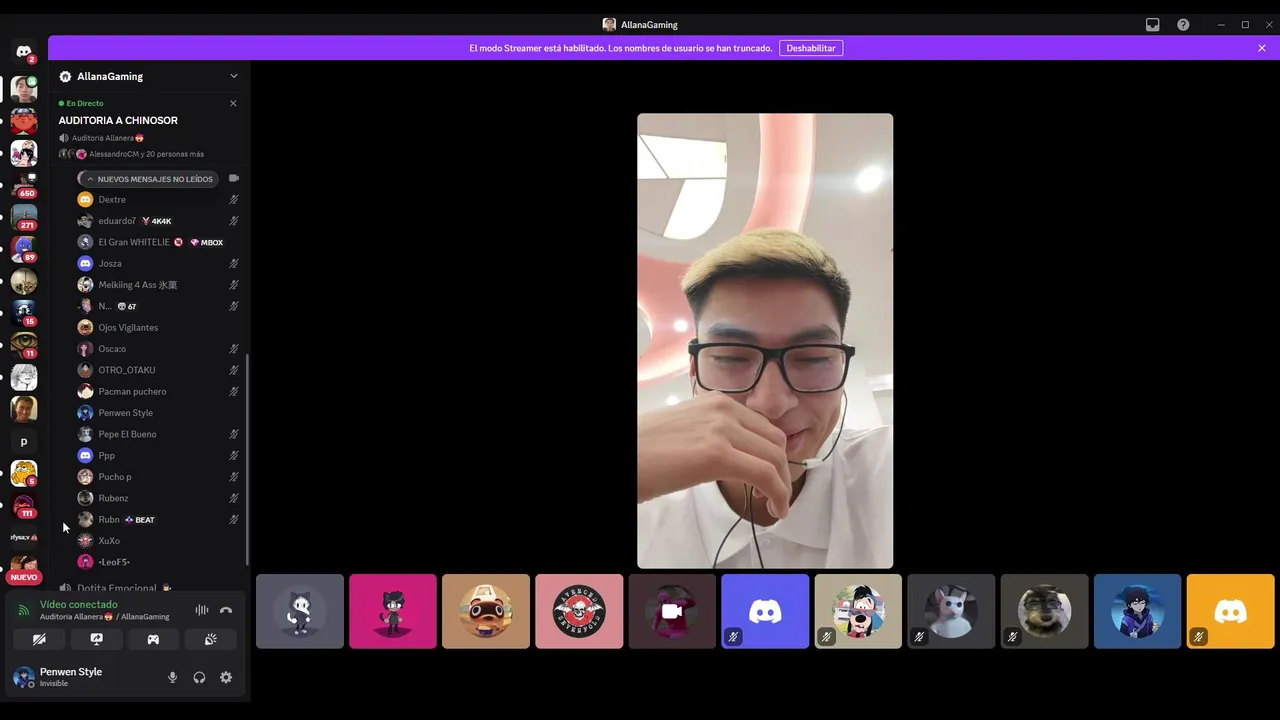
Task: Open server with 89 notification badge
Action: coord(24,248)
